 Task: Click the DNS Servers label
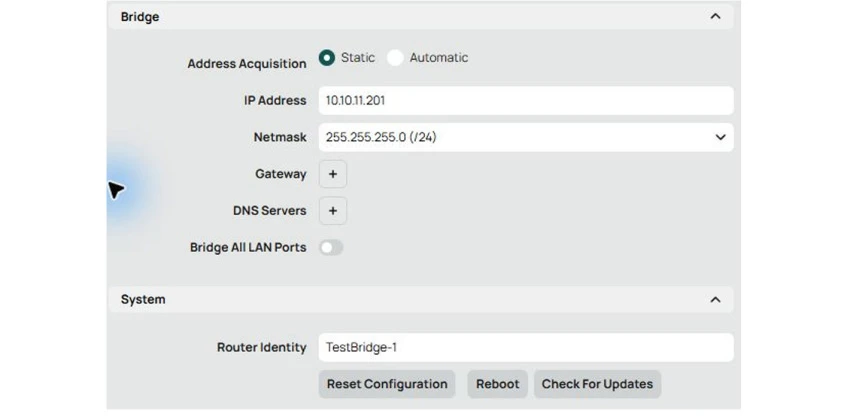coord(269,210)
